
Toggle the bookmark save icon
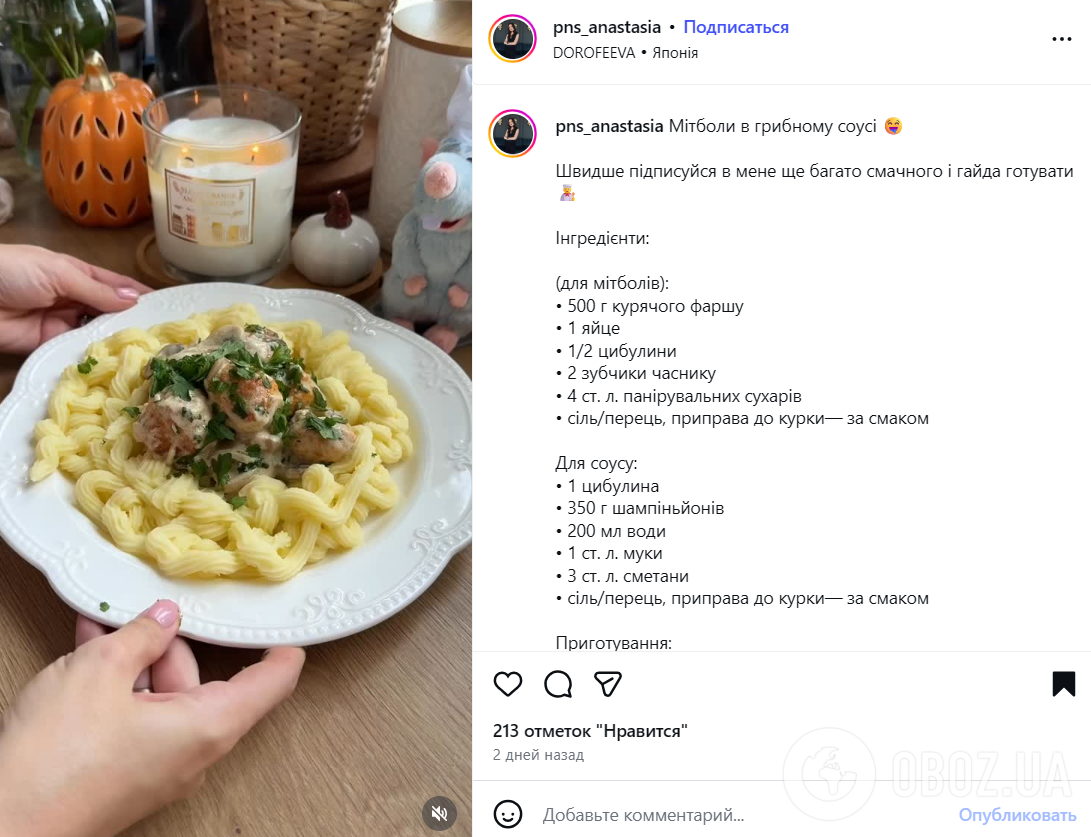tap(1063, 684)
